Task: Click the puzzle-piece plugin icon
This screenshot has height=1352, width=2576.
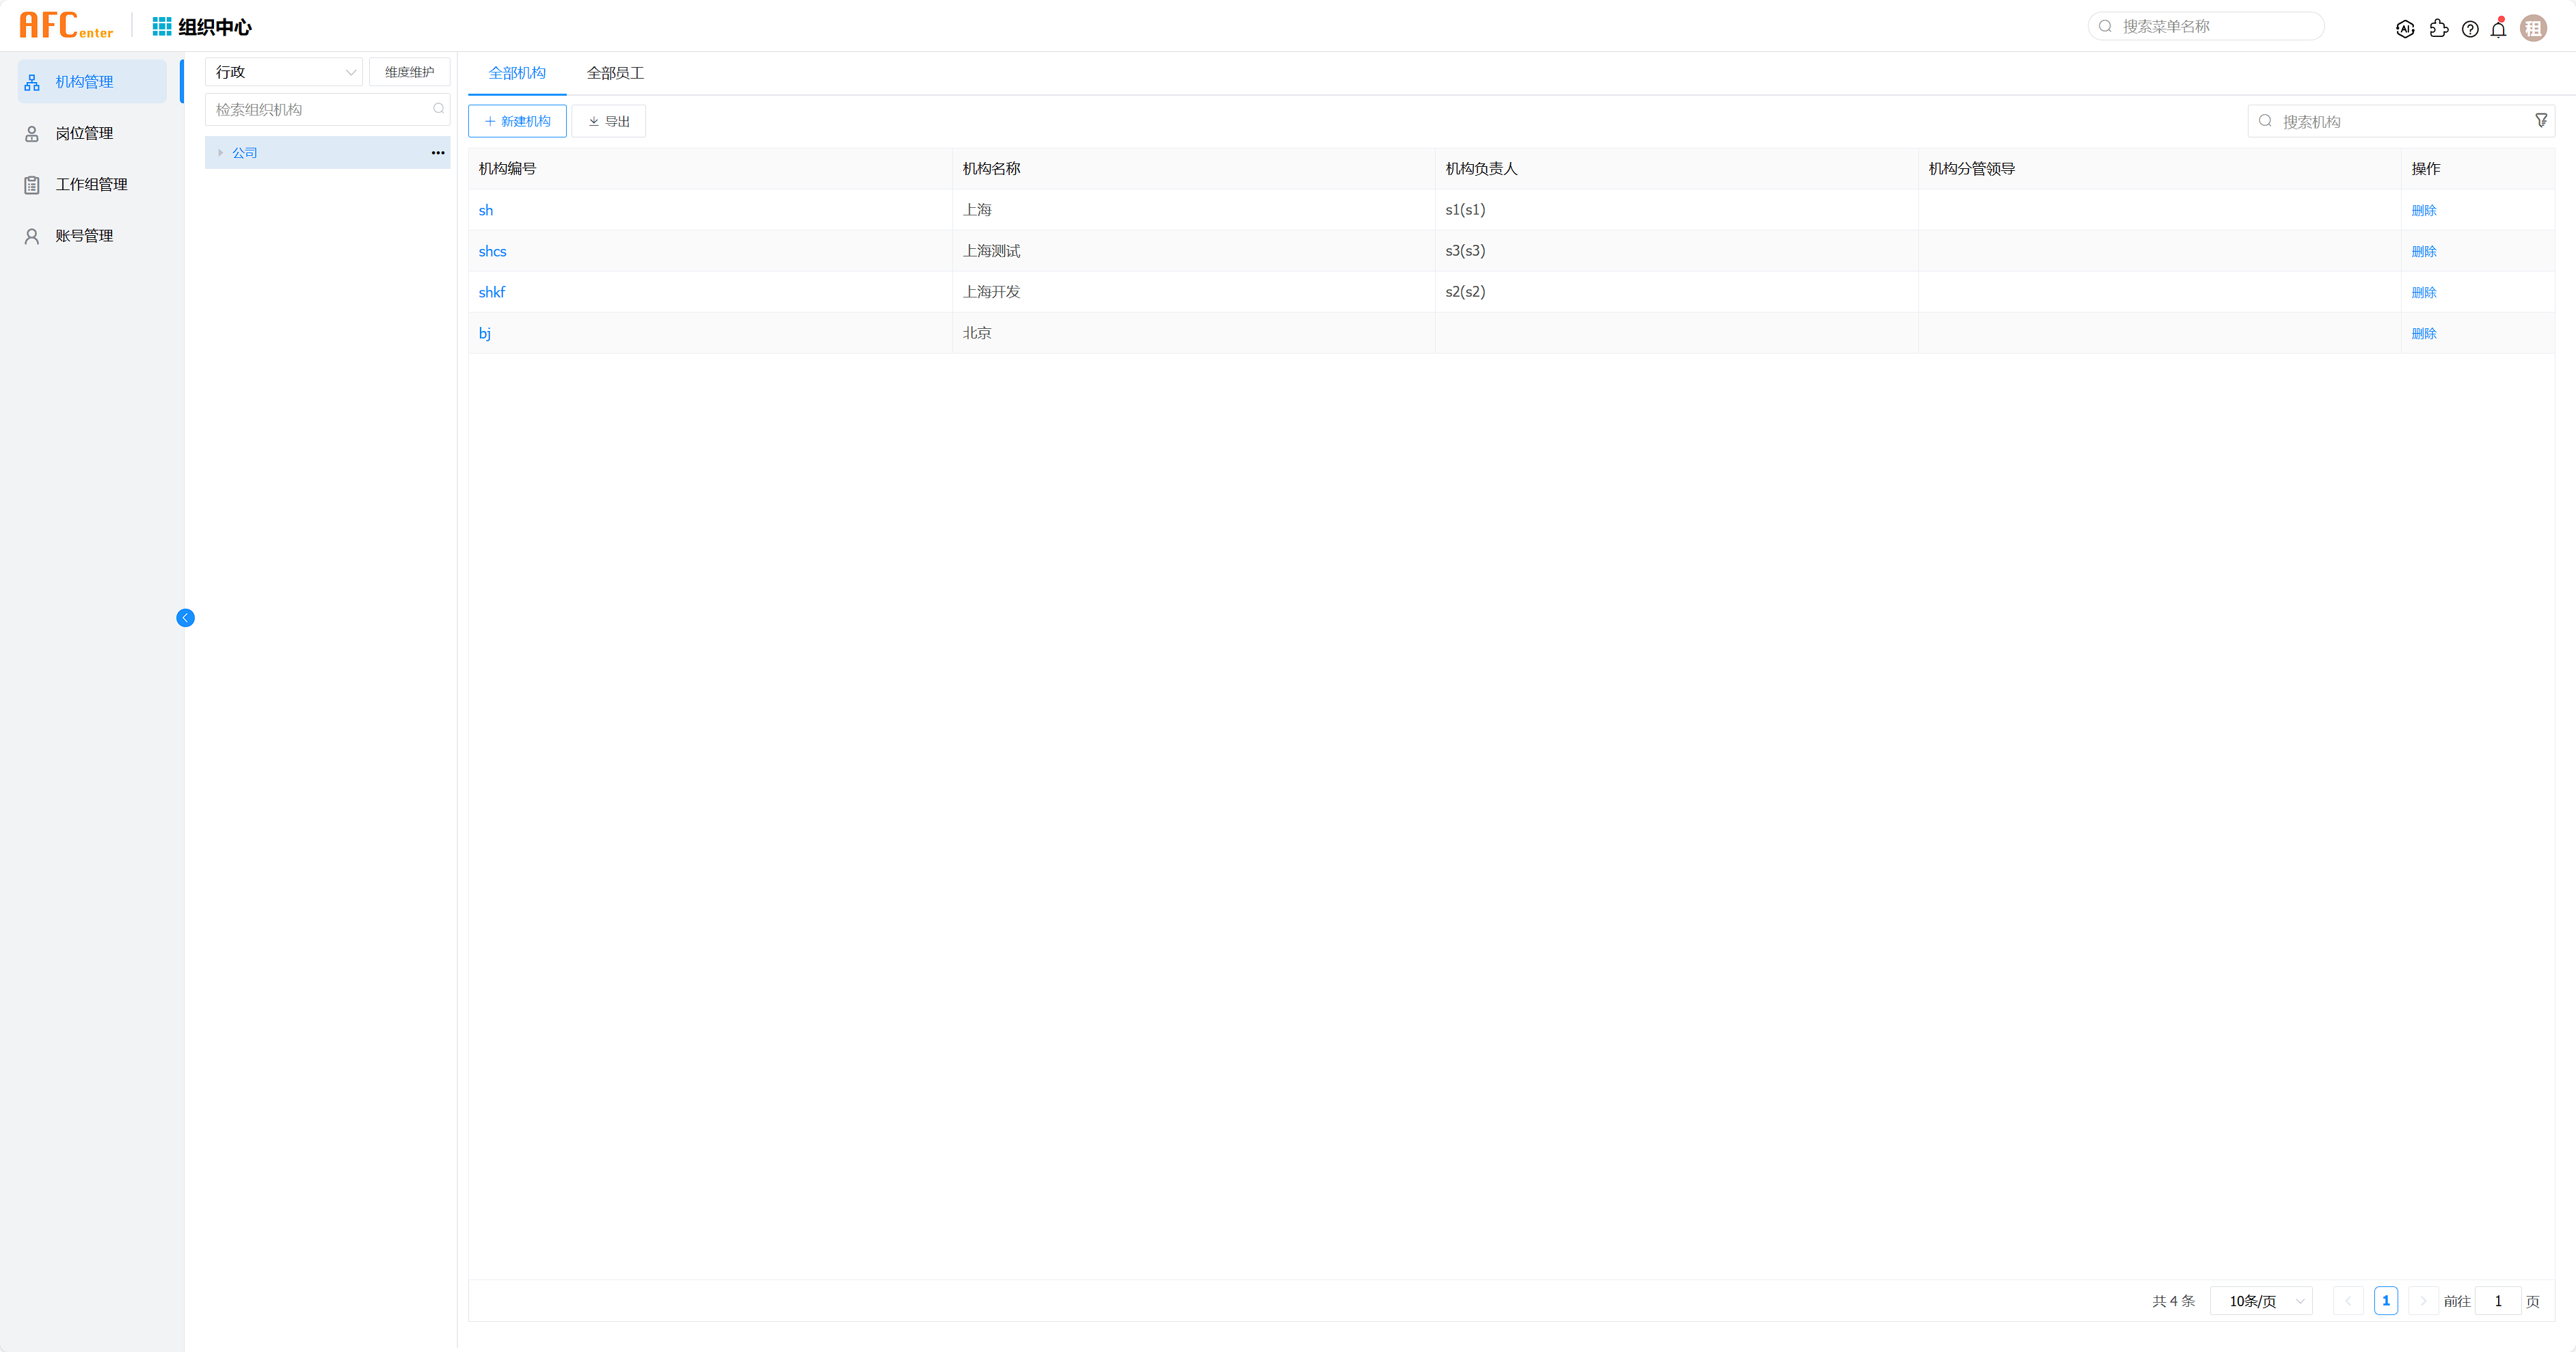Action: [x=2438, y=29]
